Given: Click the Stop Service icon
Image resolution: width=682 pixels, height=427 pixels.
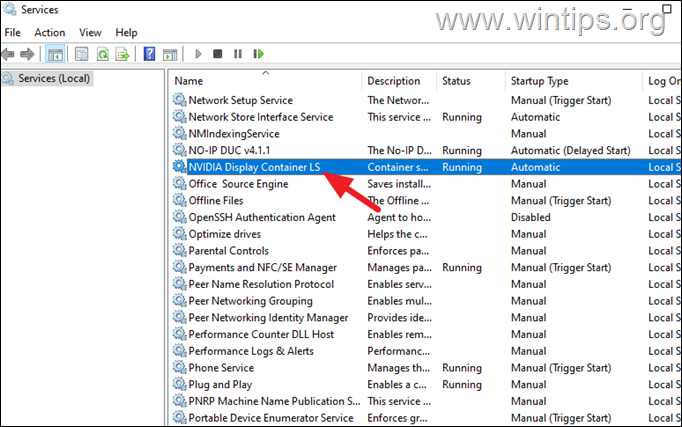Looking at the screenshot, I should 217,54.
